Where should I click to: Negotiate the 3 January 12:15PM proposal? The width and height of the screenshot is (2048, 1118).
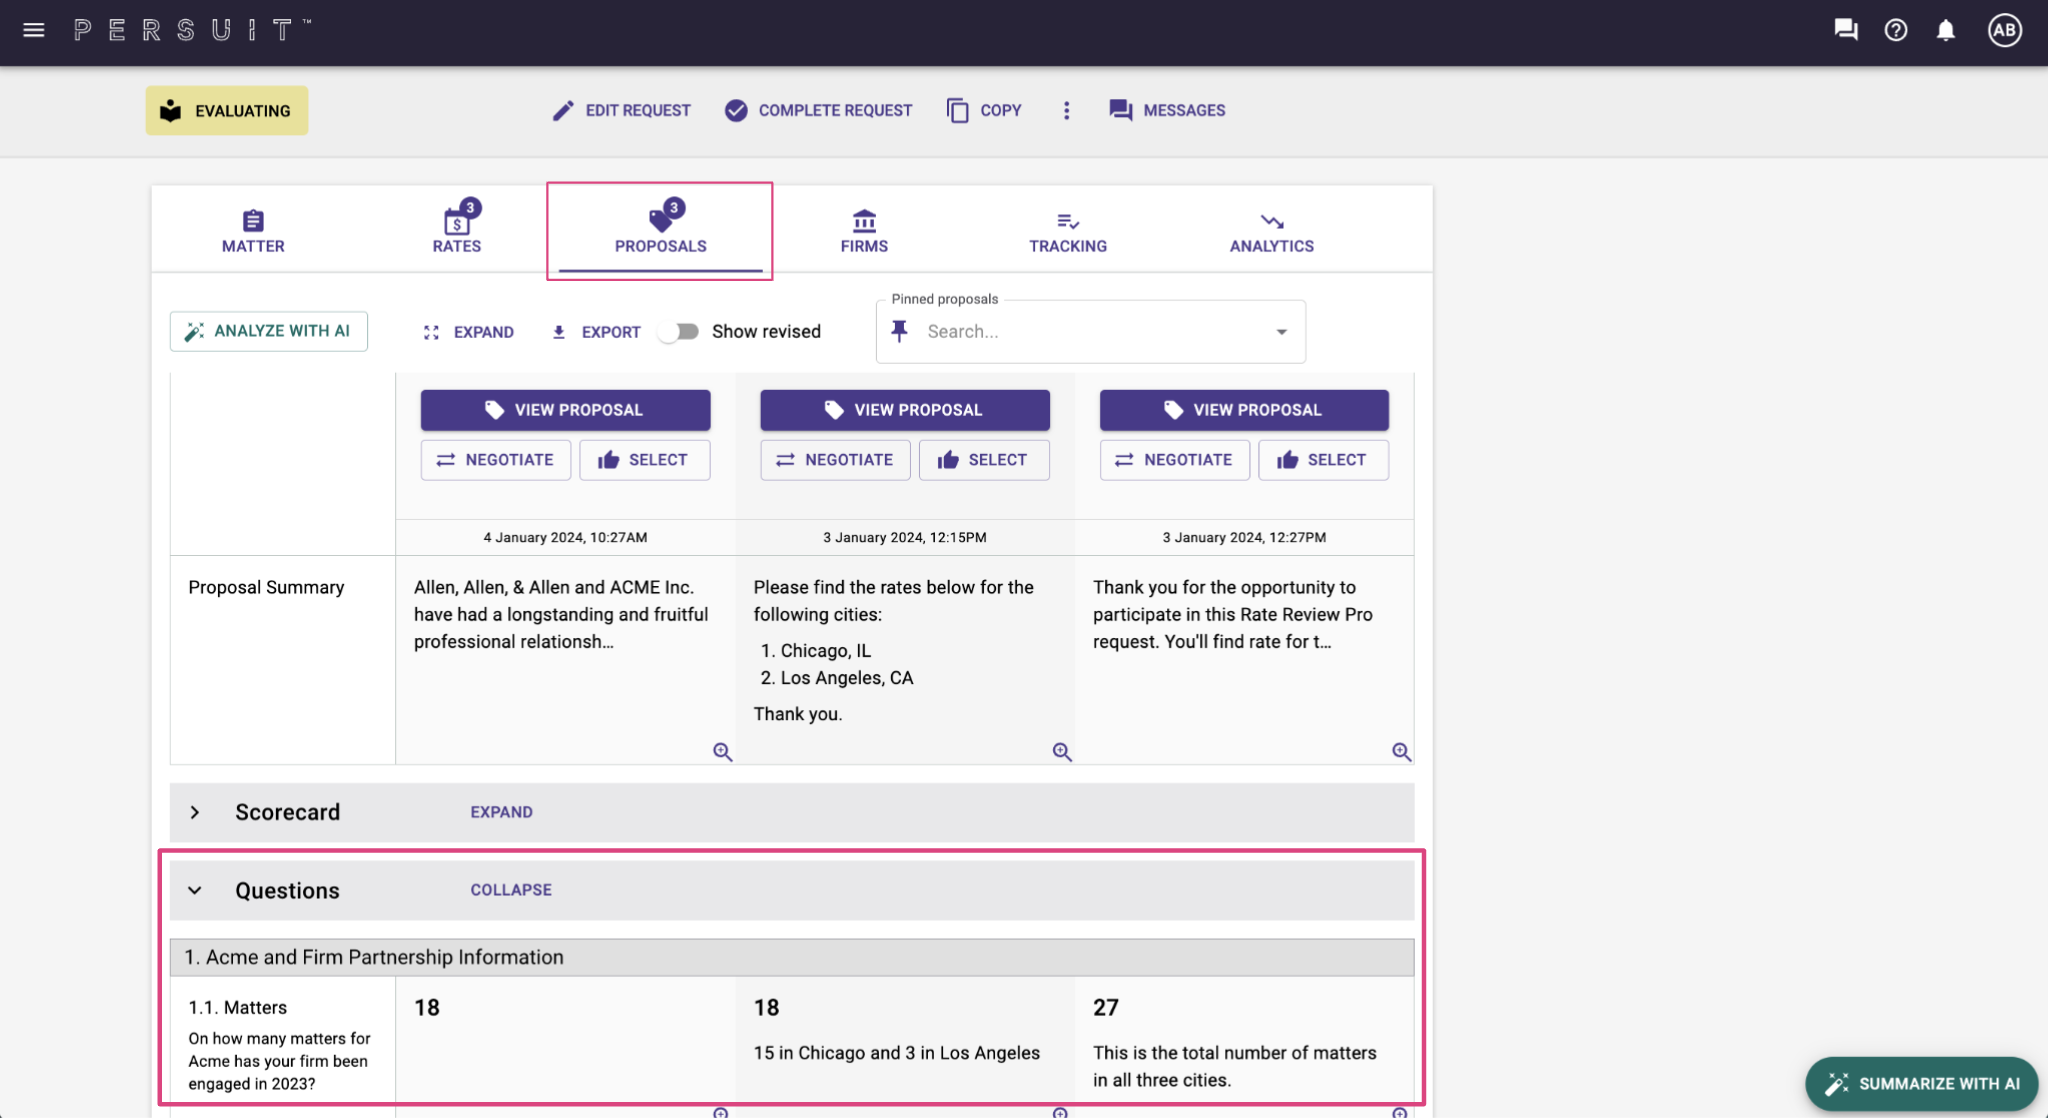(x=835, y=460)
